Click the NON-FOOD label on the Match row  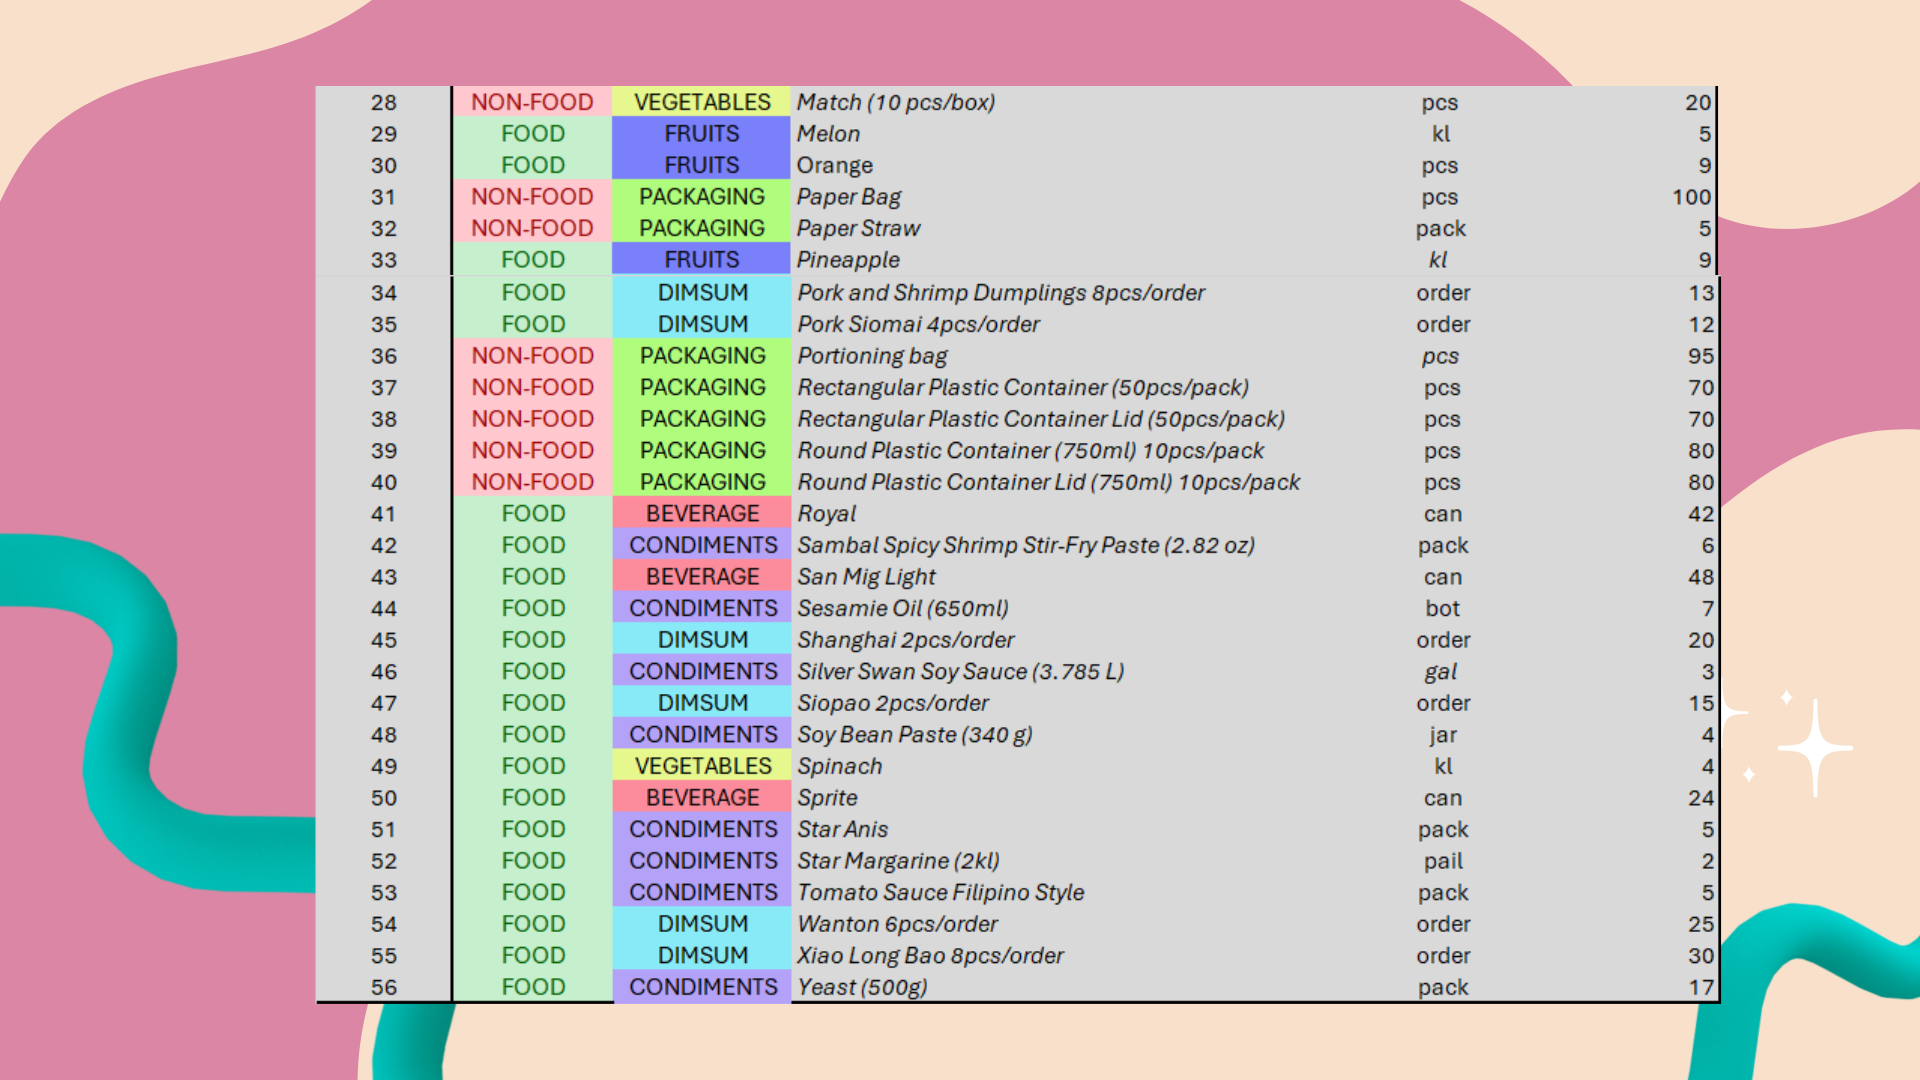[x=532, y=102]
